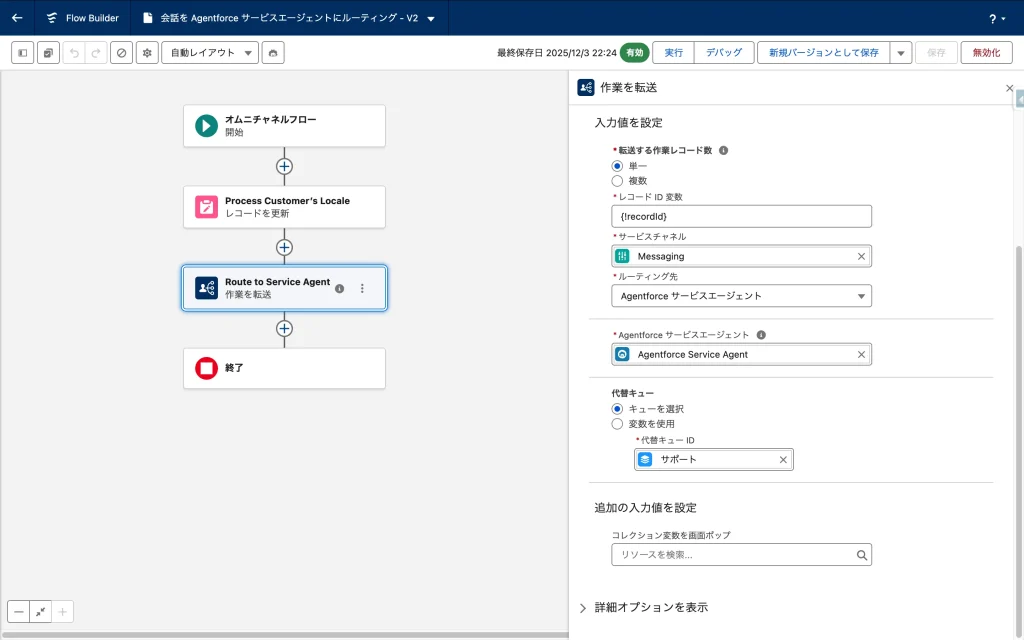The width and height of the screenshot is (1024, 640).
Task: Select the 複数 radio button
Action: click(x=617, y=181)
